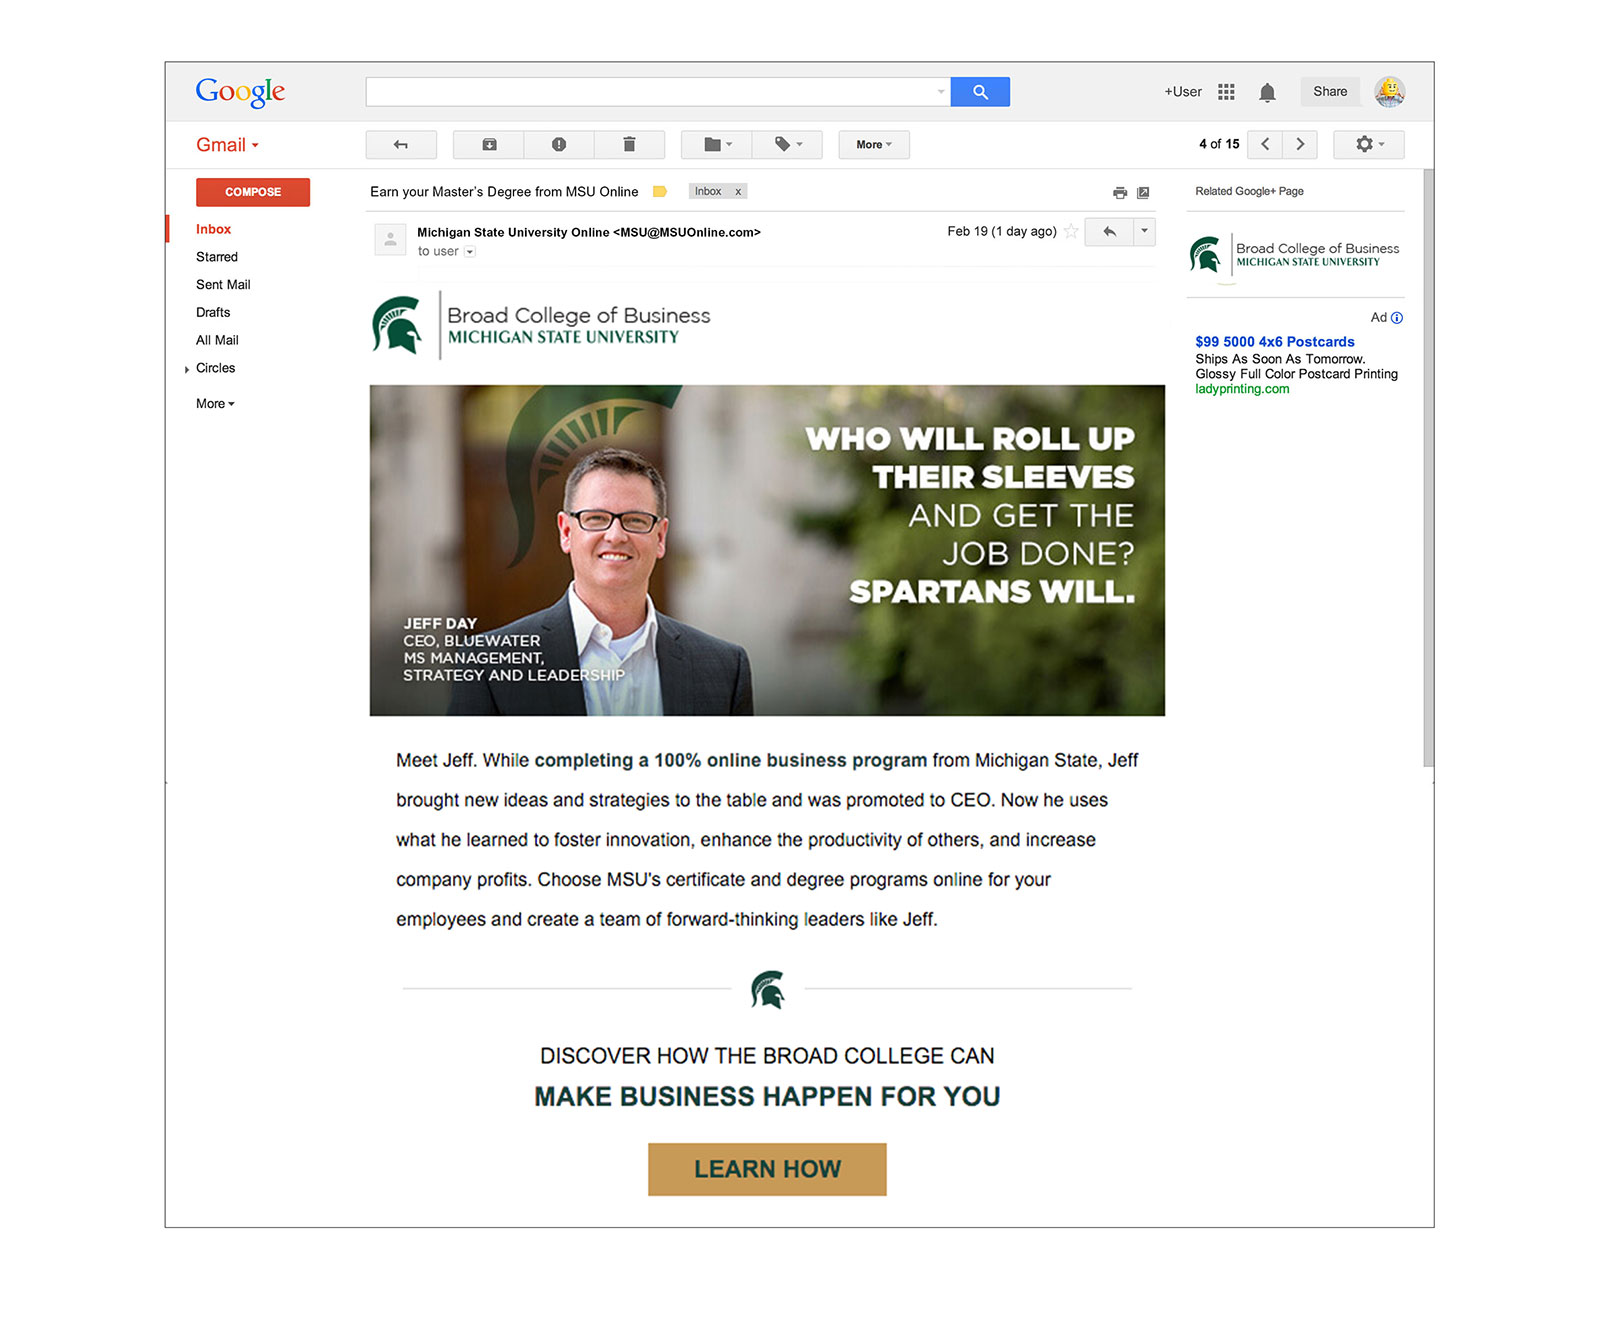Click the archive icon in toolbar
This screenshot has height=1319, width=1600.
[489, 145]
